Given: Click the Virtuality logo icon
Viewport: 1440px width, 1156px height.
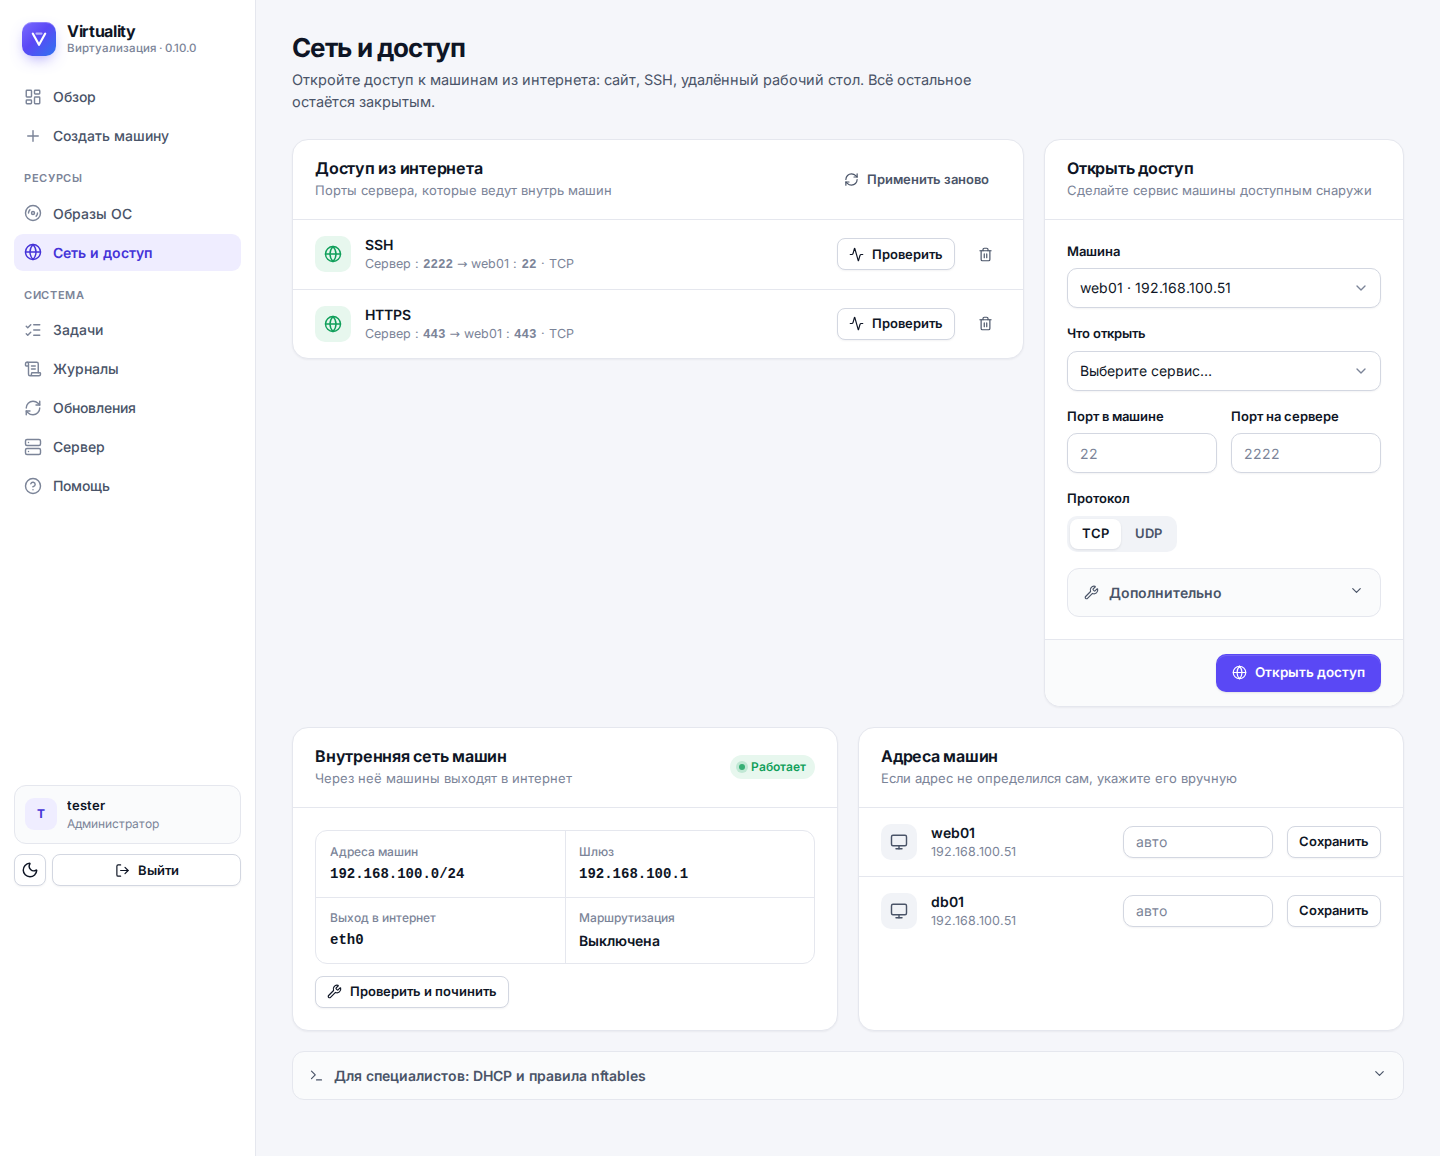Looking at the screenshot, I should coord(39,39).
